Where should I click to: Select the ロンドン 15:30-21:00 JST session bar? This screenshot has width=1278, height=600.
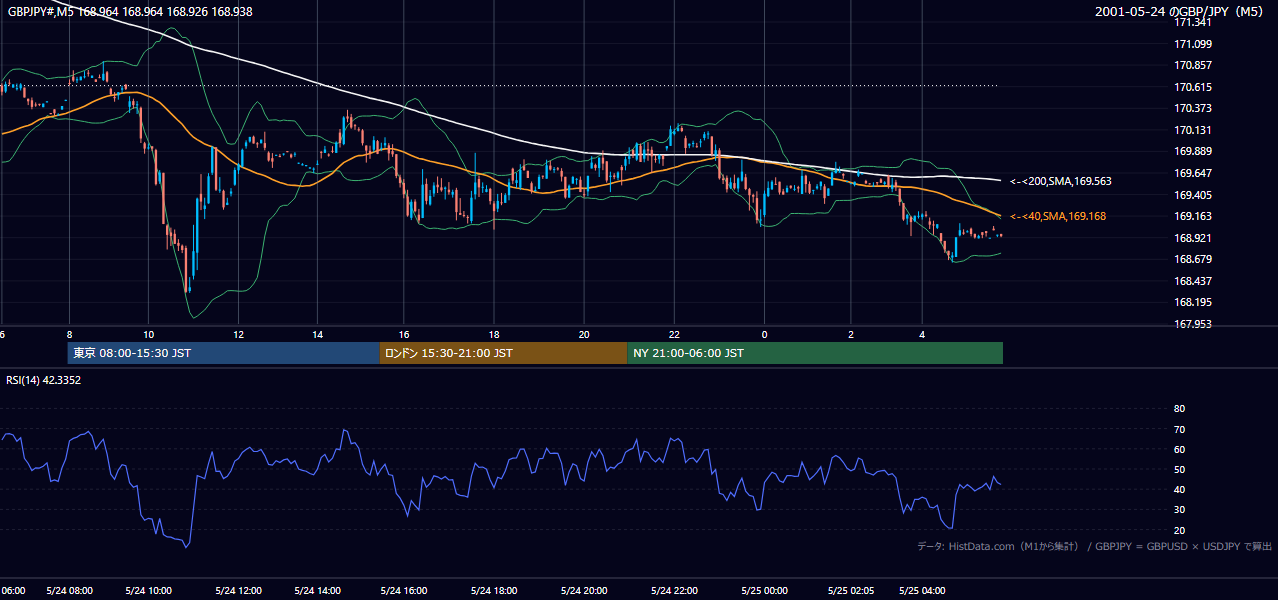[503, 353]
